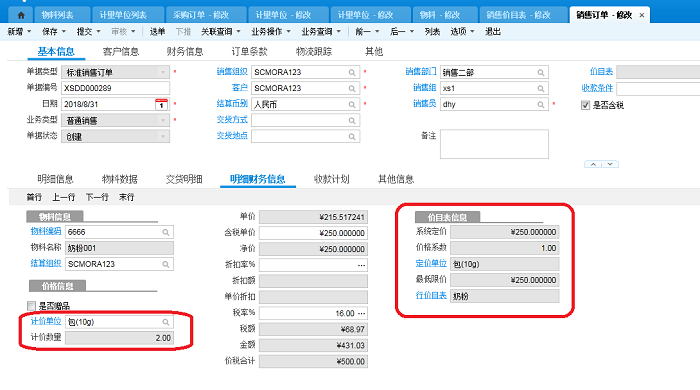Search 销售组织 lookup icon
This screenshot has height=390, width=700.
coord(352,72)
